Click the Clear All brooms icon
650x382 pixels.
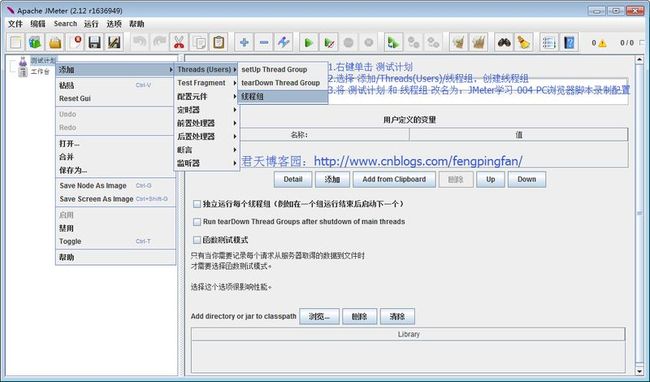click(x=478, y=42)
